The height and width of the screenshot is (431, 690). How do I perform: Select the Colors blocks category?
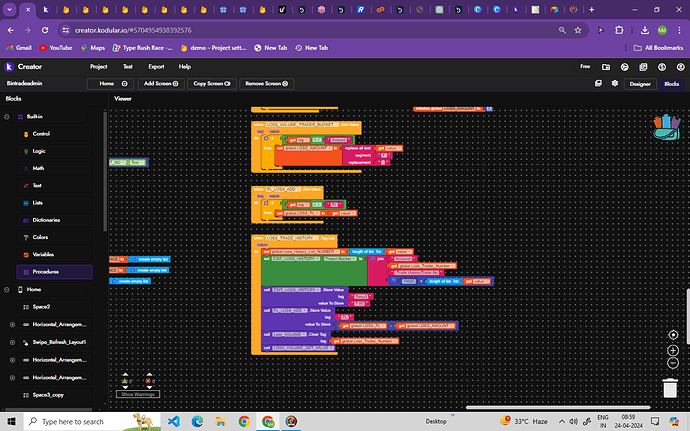point(40,237)
